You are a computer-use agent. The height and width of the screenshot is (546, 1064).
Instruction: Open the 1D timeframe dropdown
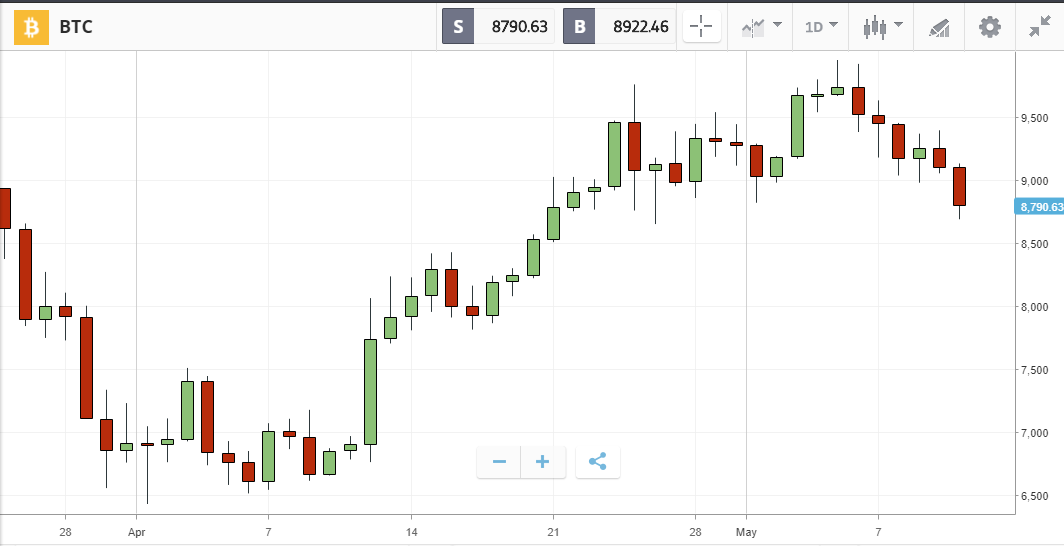tap(821, 27)
